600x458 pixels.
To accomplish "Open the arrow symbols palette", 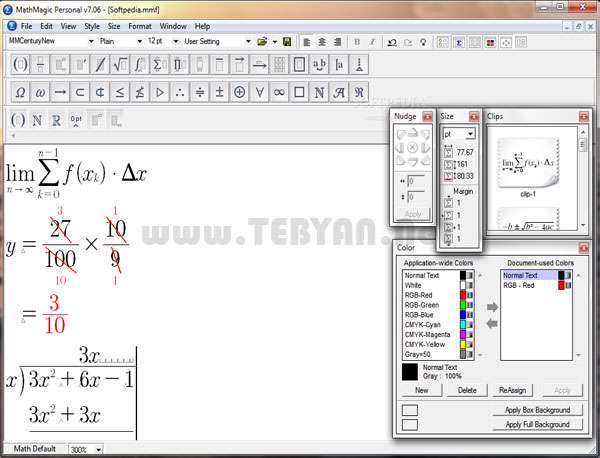I will 60,92.
